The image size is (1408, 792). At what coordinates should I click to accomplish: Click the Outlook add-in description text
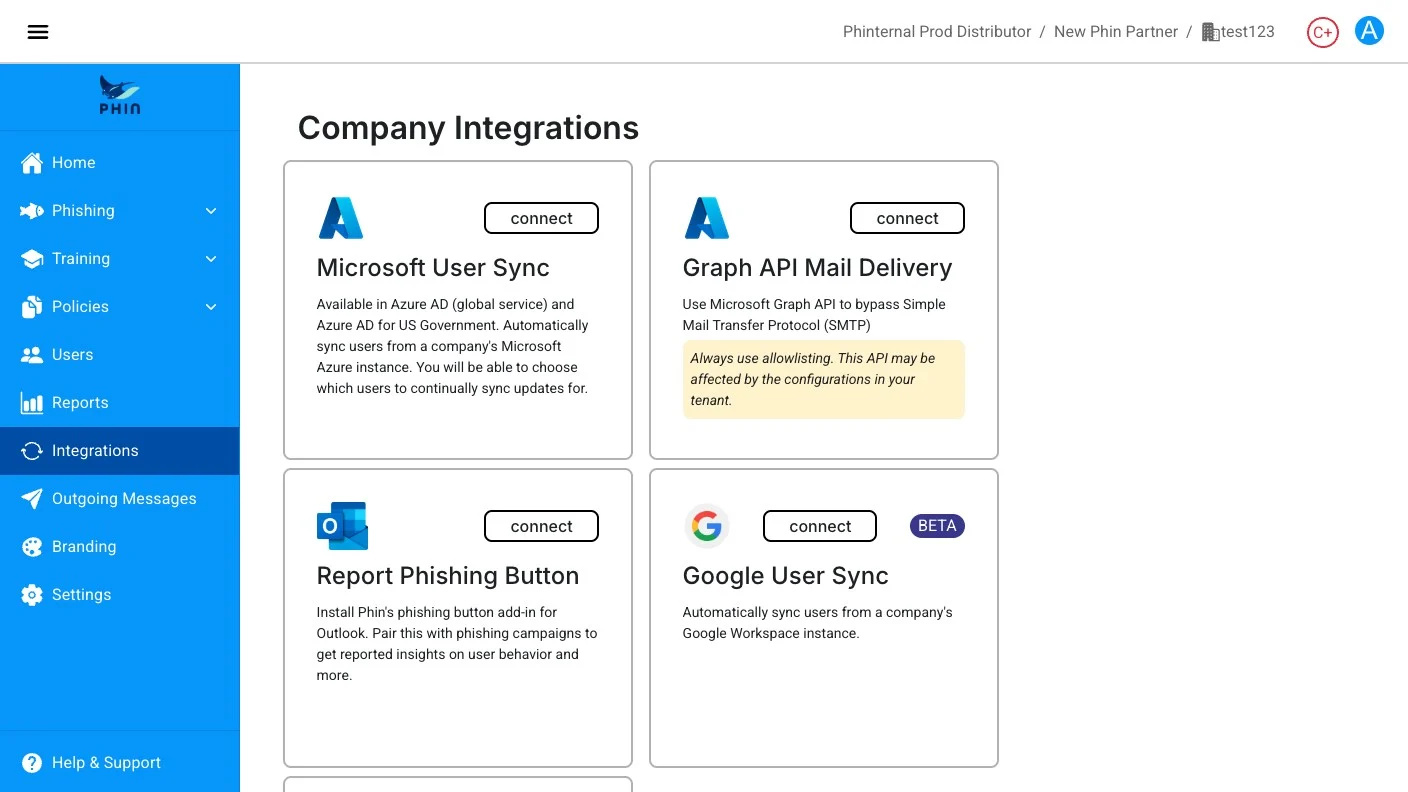click(457, 644)
